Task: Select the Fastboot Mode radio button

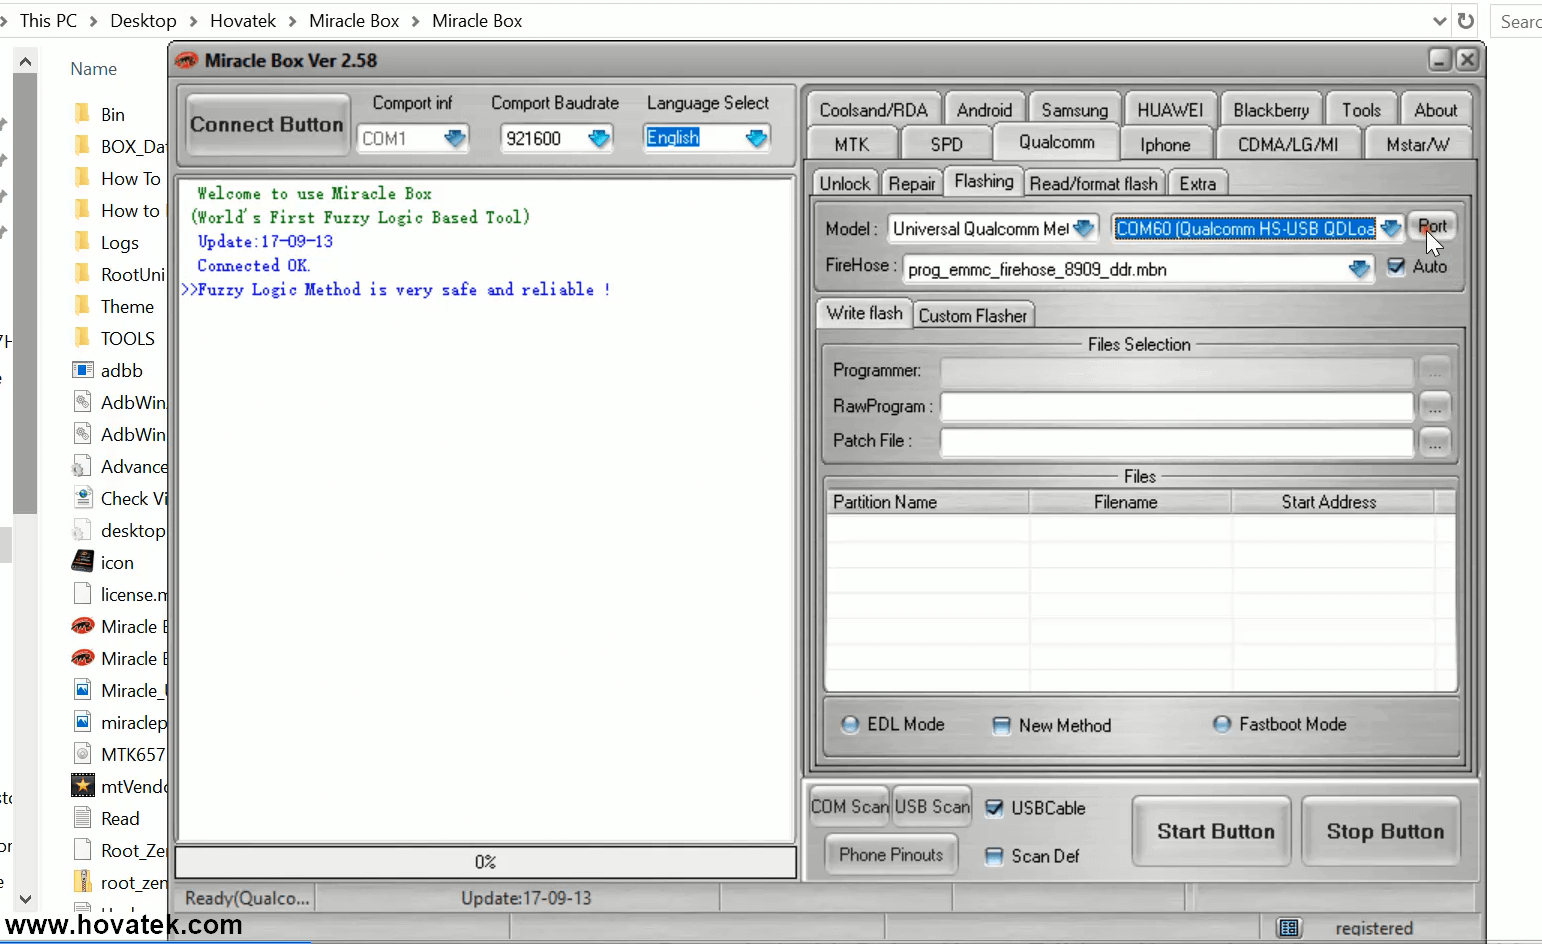Action: click(1222, 725)
